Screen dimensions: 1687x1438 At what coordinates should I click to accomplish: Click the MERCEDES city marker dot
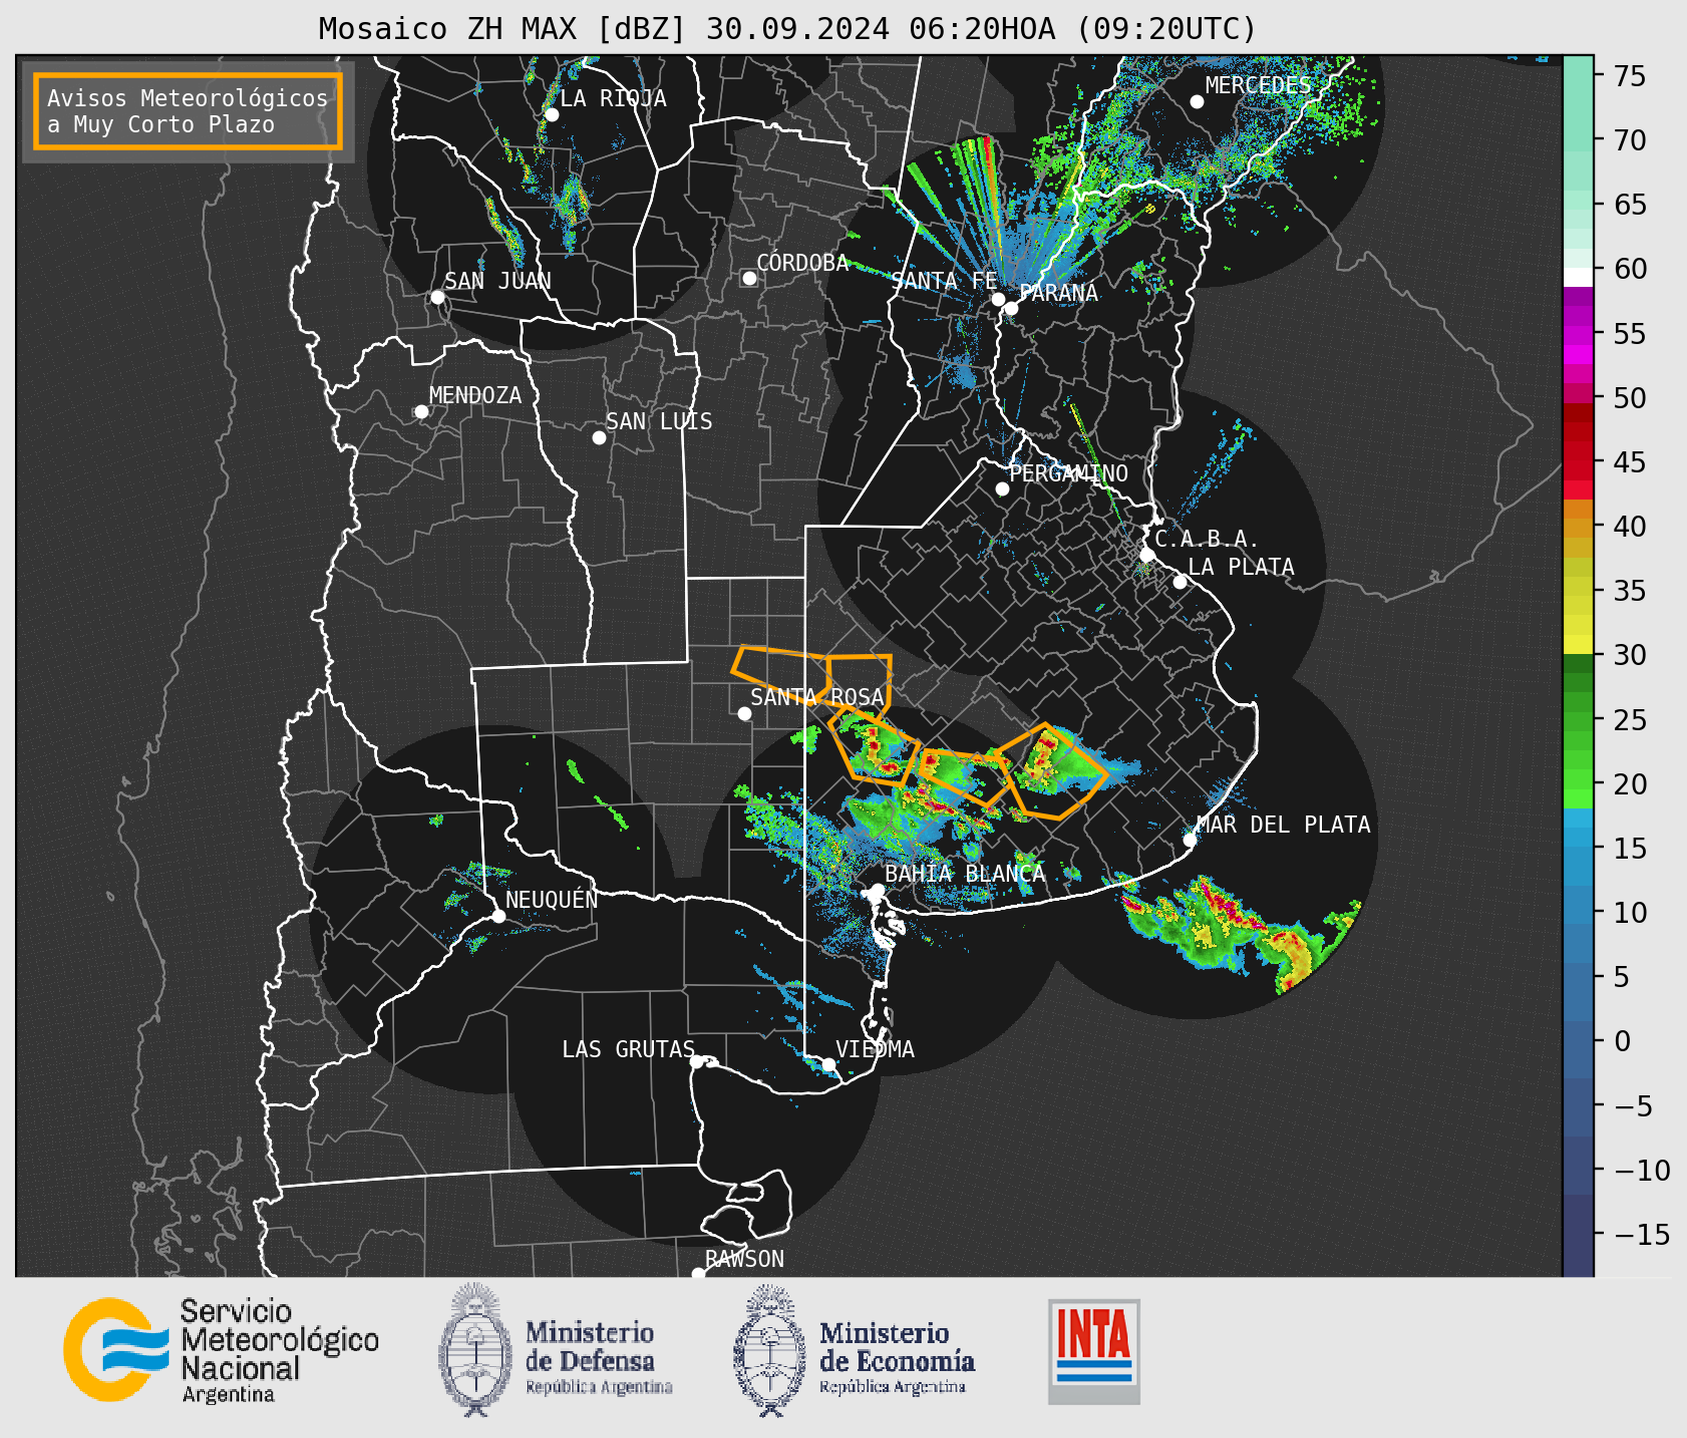point(1196,102)
